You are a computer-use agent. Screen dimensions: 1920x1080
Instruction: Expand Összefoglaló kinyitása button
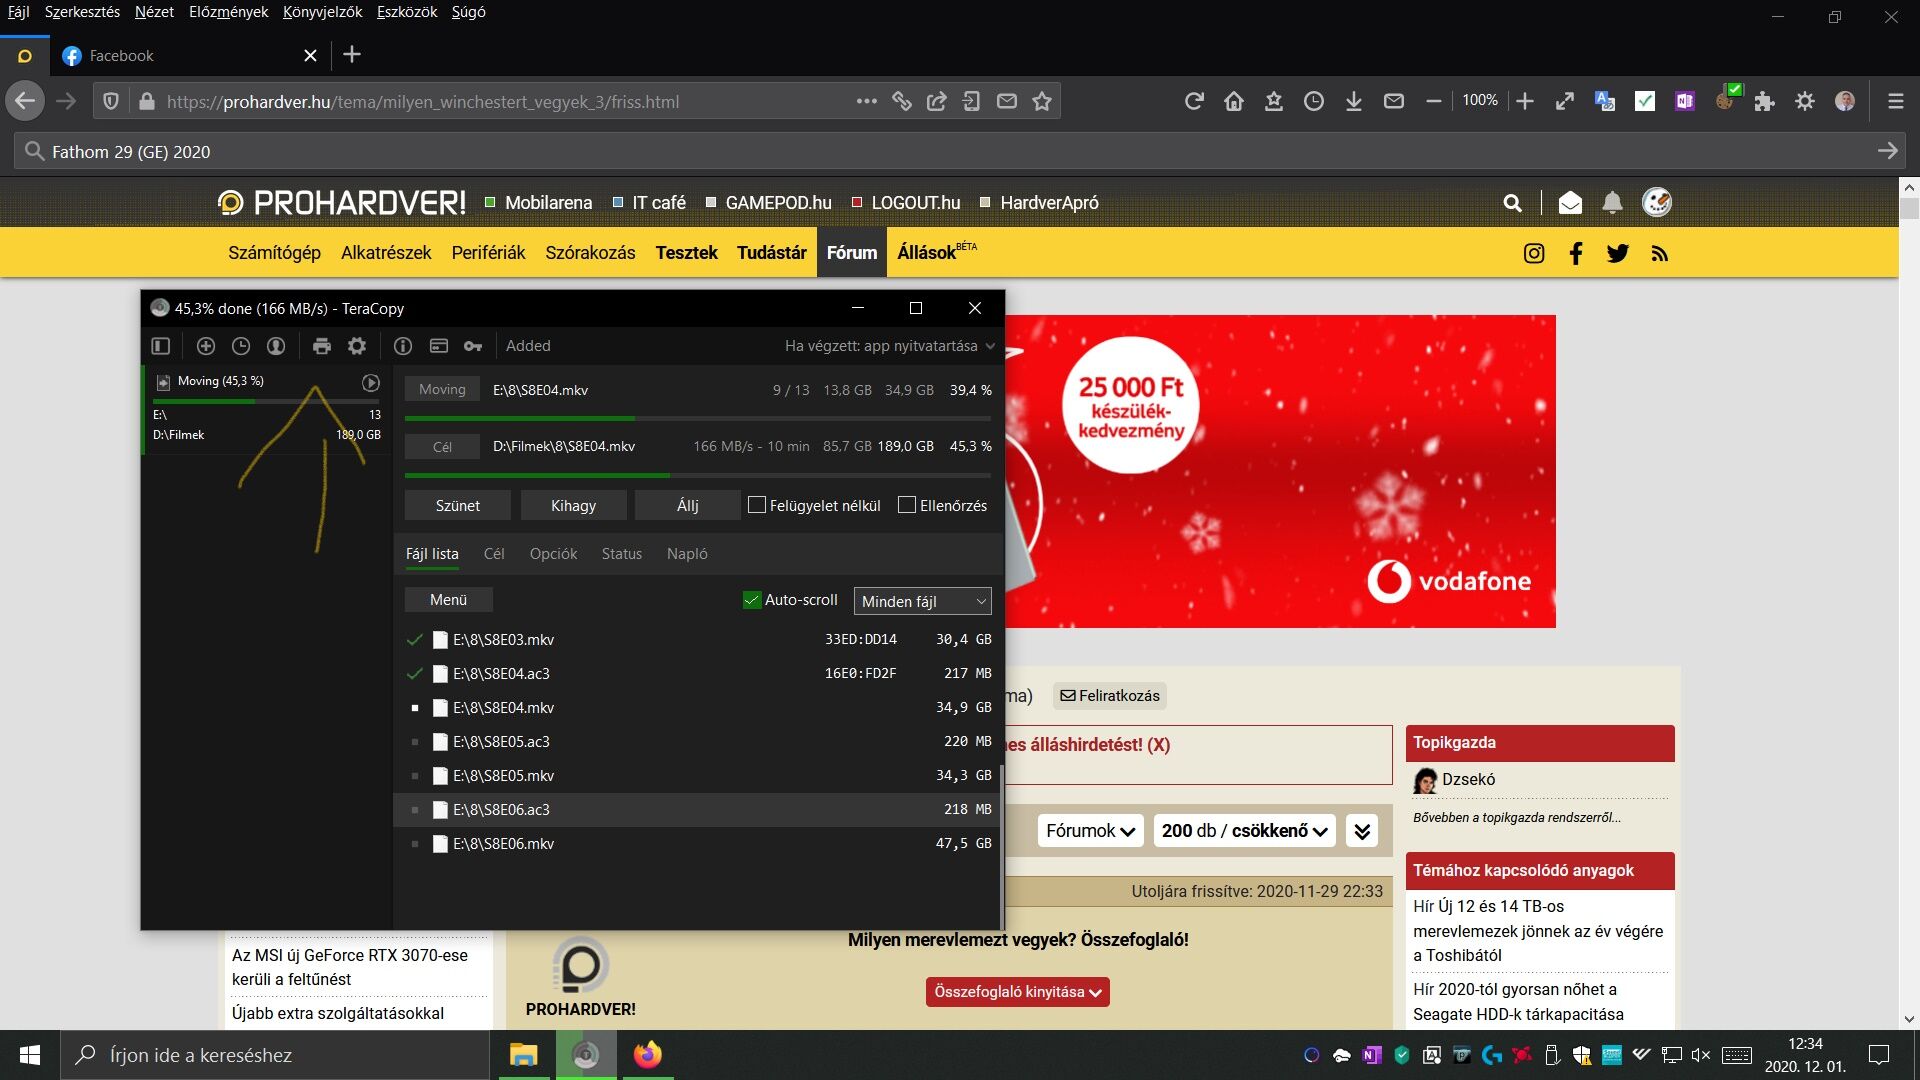coord(1017,992)
